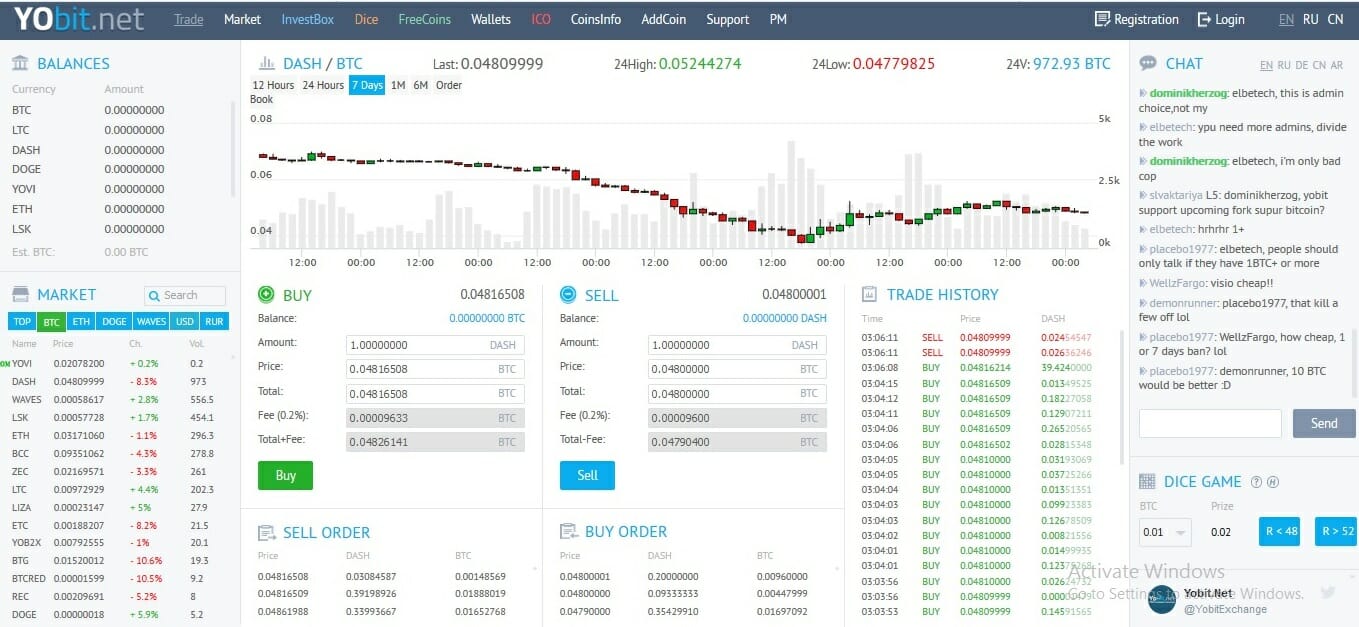Image resolution: width=1359 pixels, height=627 pixels.
Task: Open the BTC bet amount dropdown
Action: [x=1165, y=532]
